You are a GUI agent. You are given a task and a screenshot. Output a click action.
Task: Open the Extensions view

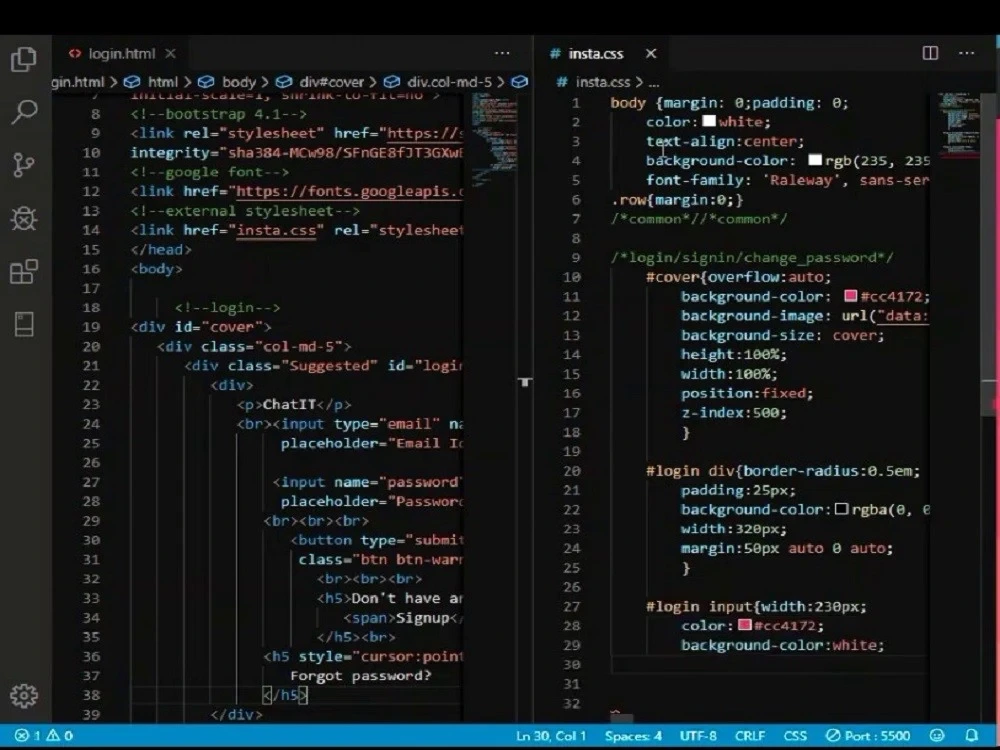coord(24,272)
